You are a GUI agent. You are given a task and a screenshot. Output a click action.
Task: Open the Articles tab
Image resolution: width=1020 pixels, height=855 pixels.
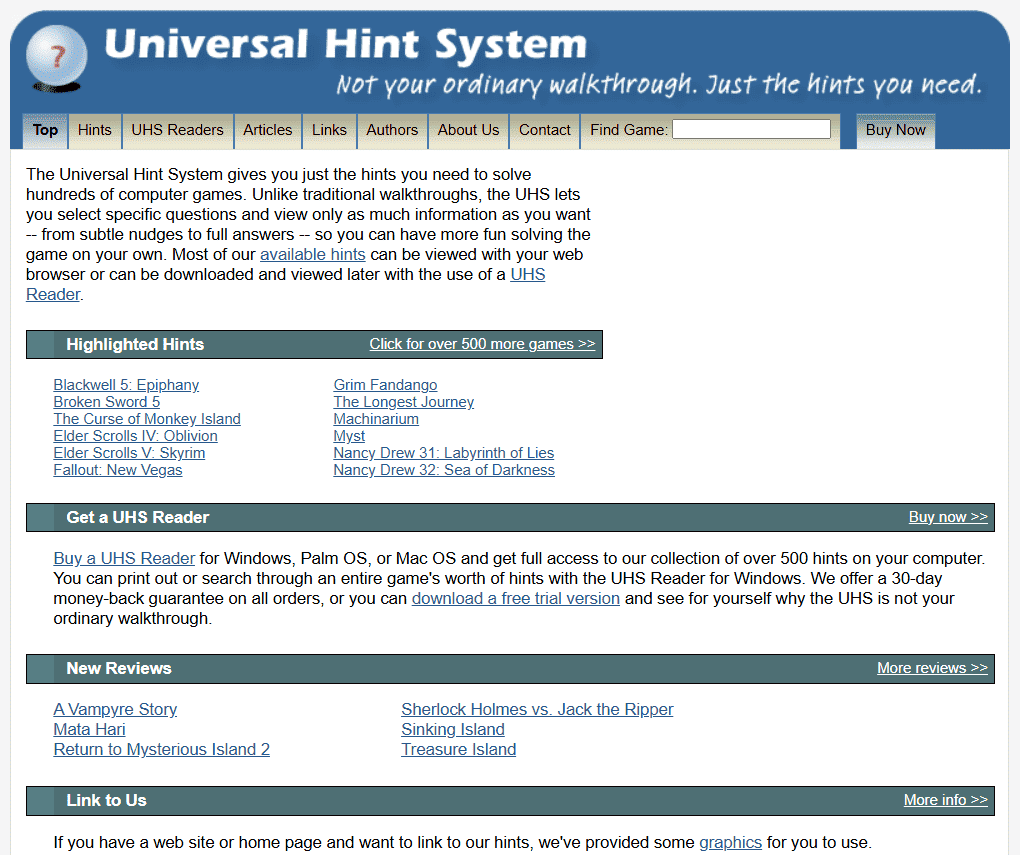(267, 130)
